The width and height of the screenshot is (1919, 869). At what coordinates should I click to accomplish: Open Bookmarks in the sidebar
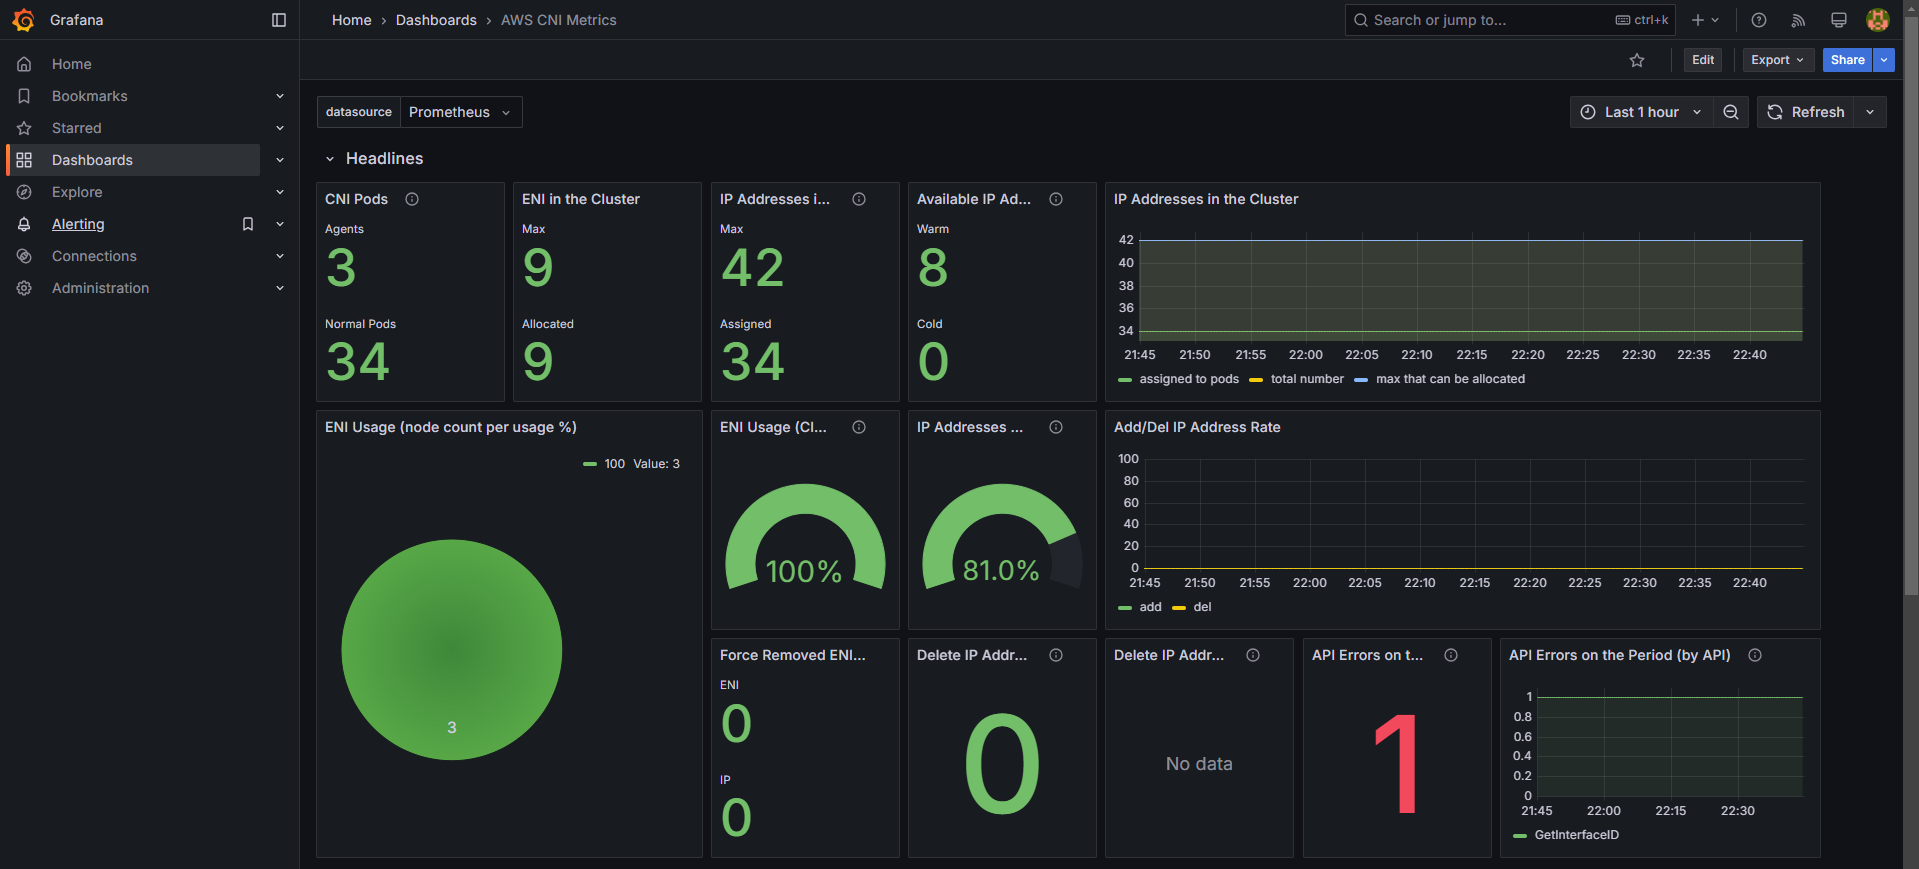coord(90,96)
